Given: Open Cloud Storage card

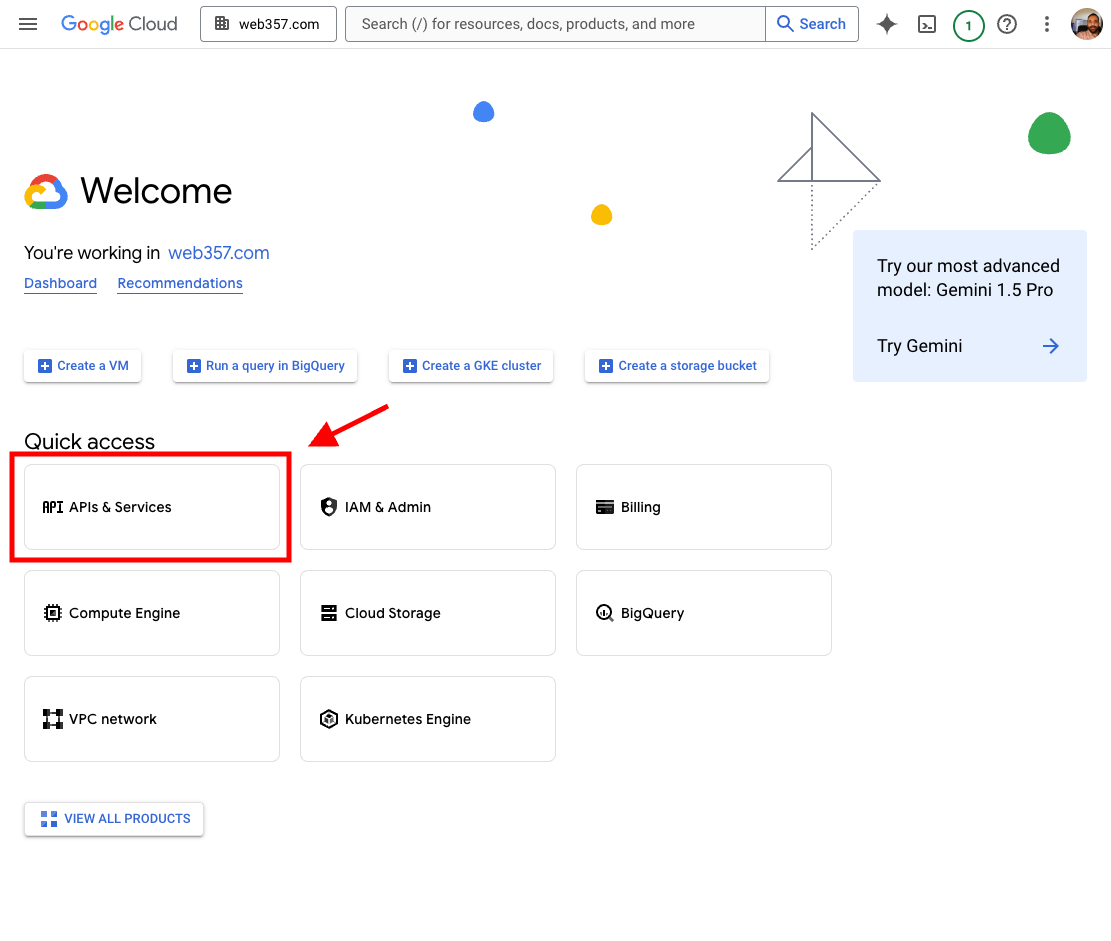Looking at the screenshot, I should pyautogui.click(x=428, y=613).
